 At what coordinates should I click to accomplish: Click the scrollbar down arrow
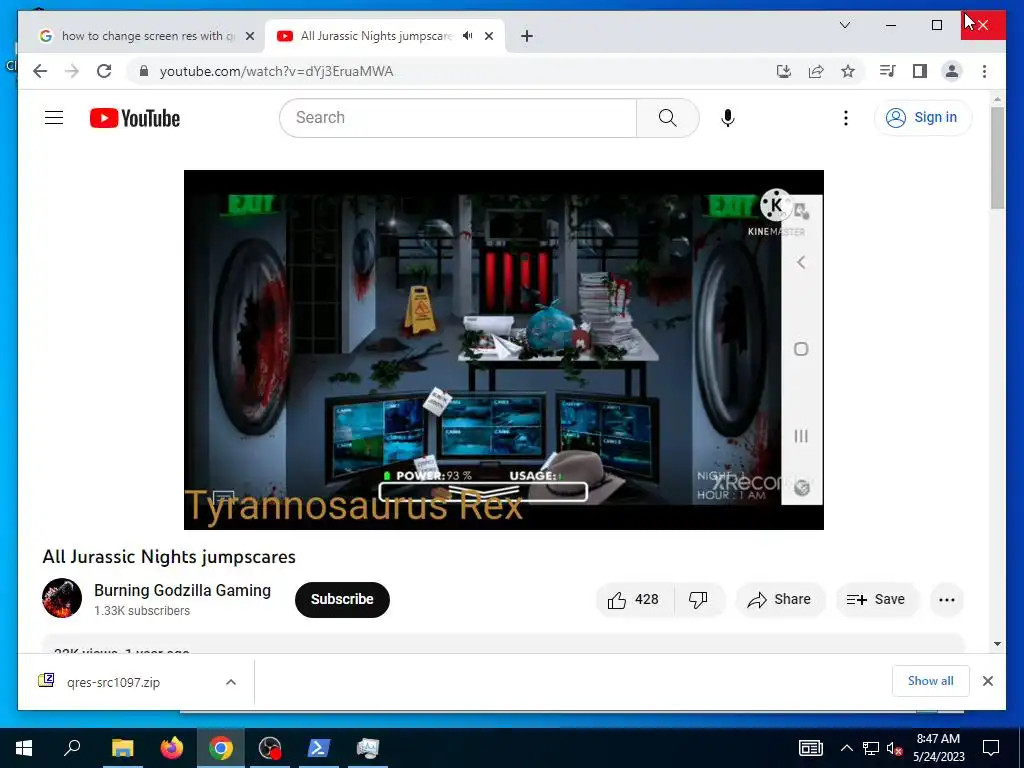[x=997, y=644]
